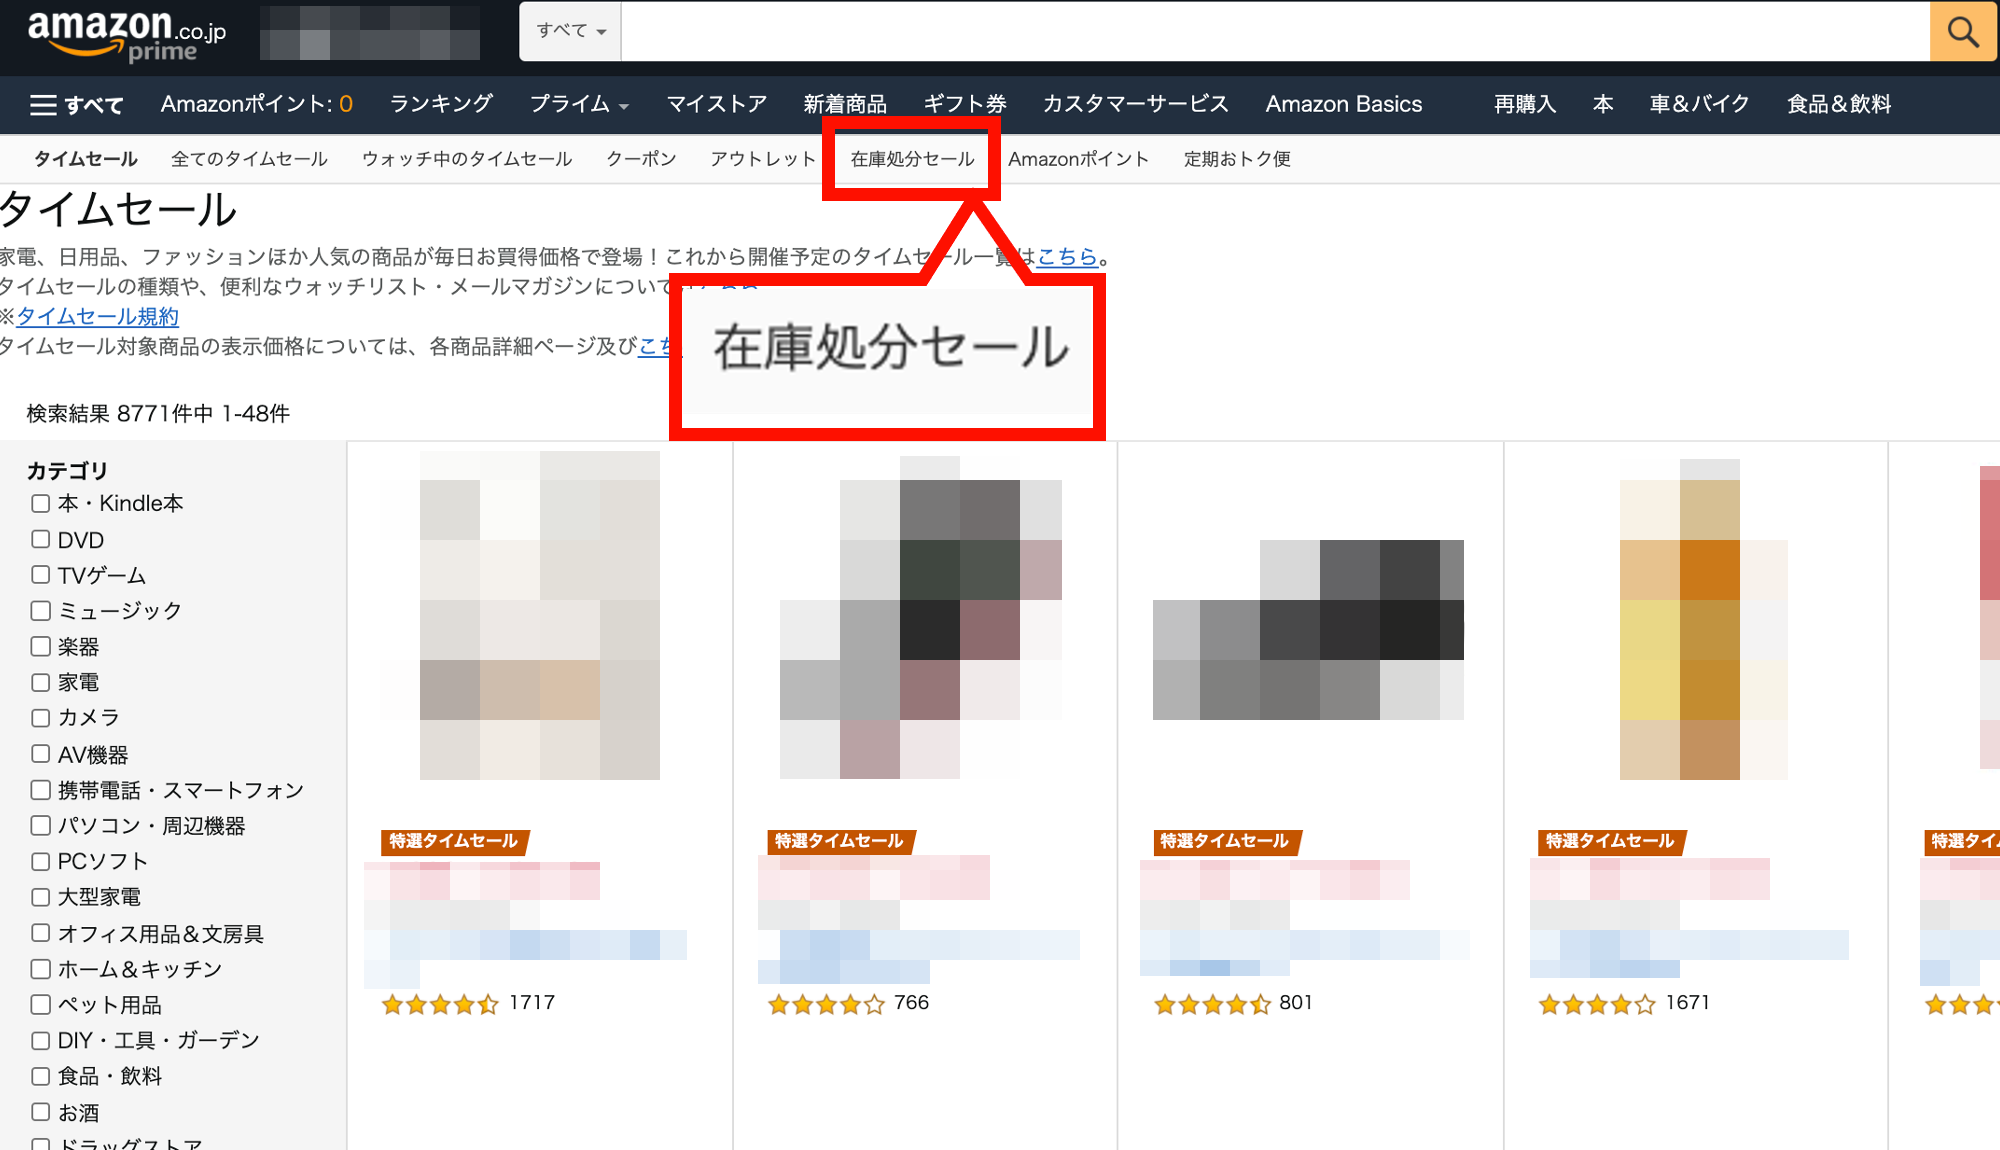Viewport: 2000px width, 1150px height.
Task: Enable the 家電 category filter
Action: point(40,682)
